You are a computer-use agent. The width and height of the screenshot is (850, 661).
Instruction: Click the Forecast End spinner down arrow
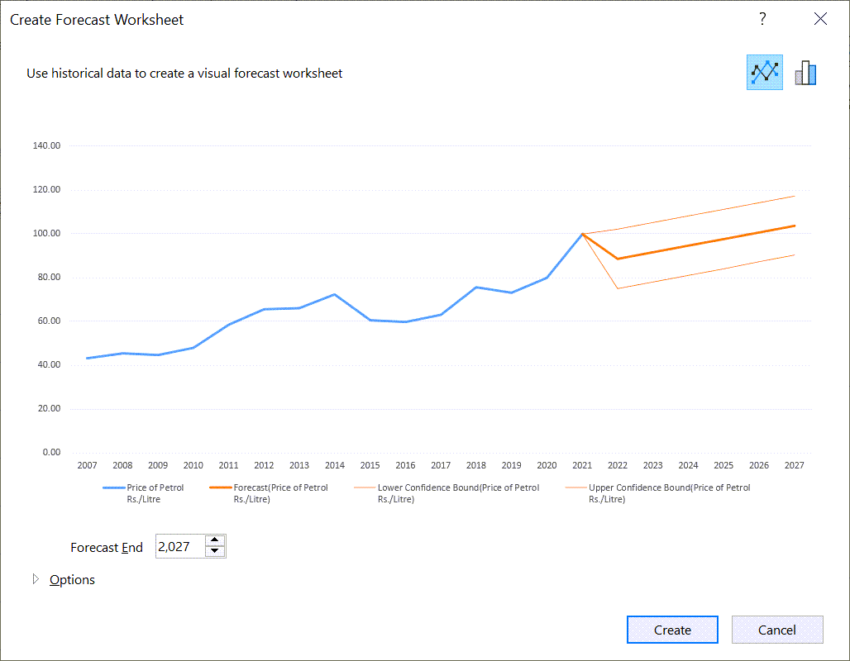(x=215, y=551)
